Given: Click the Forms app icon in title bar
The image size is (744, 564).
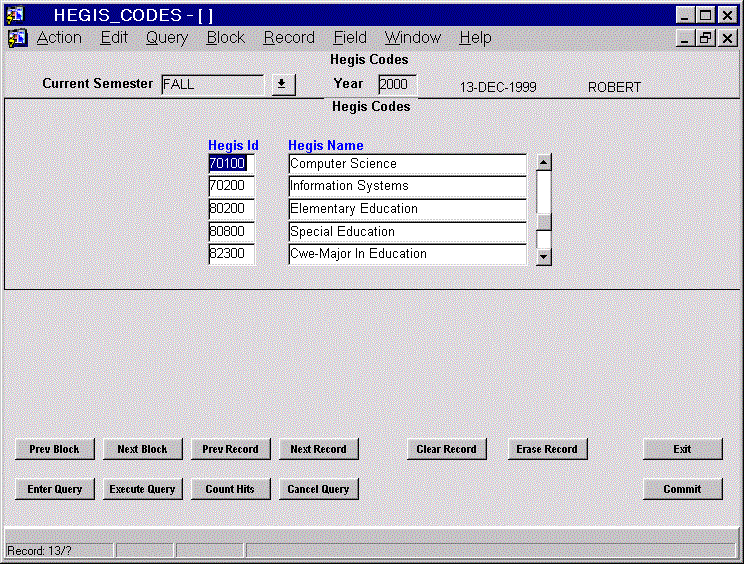Looking at the screenshot, I should [x=15, y=15].
